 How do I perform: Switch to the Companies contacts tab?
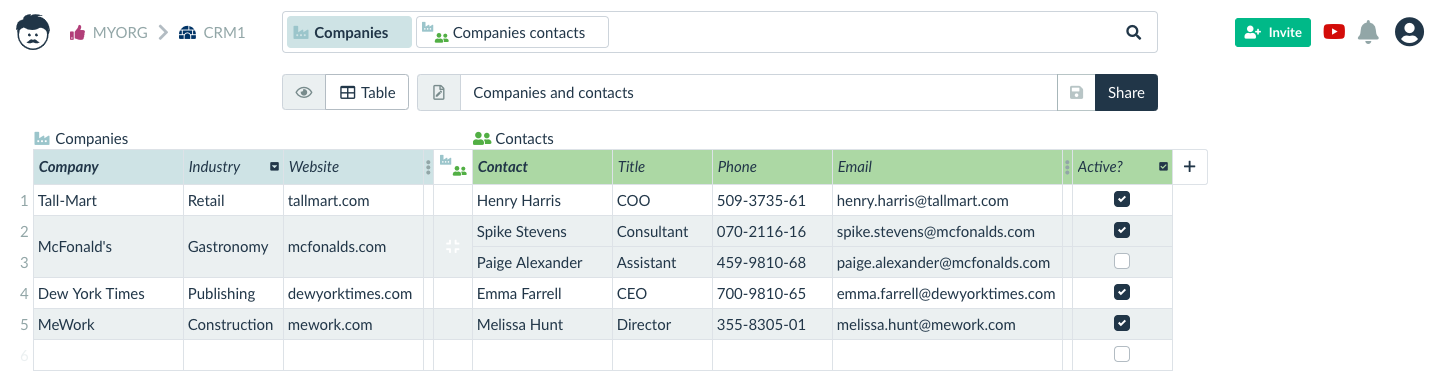512,32
